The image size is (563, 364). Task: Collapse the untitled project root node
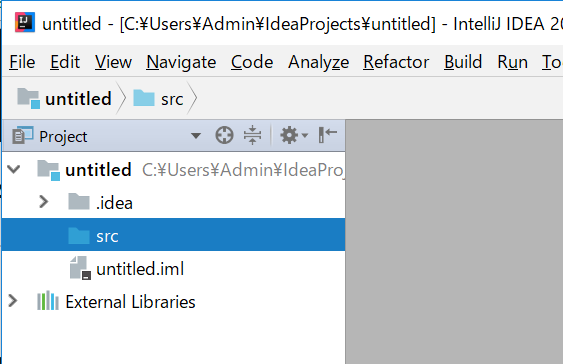(14, 169)
